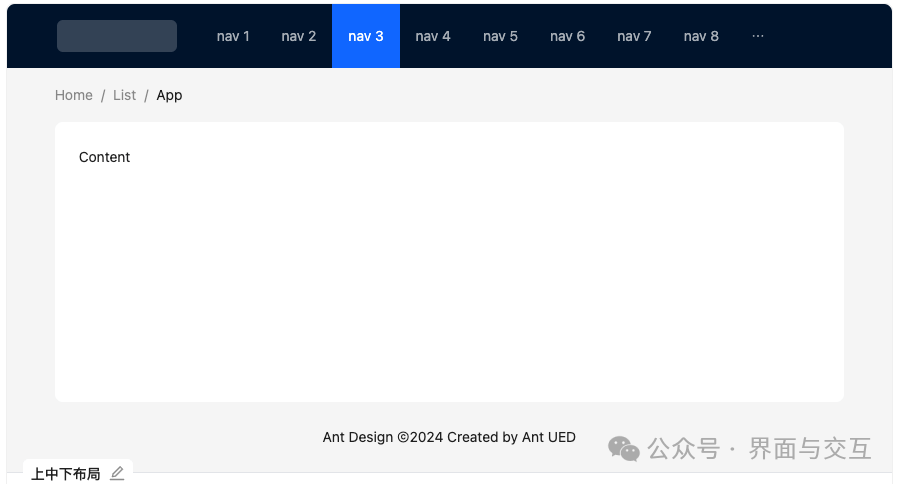Select the nav 1 menu item
This screenshot has width=900, height=484.
[233, 36]
